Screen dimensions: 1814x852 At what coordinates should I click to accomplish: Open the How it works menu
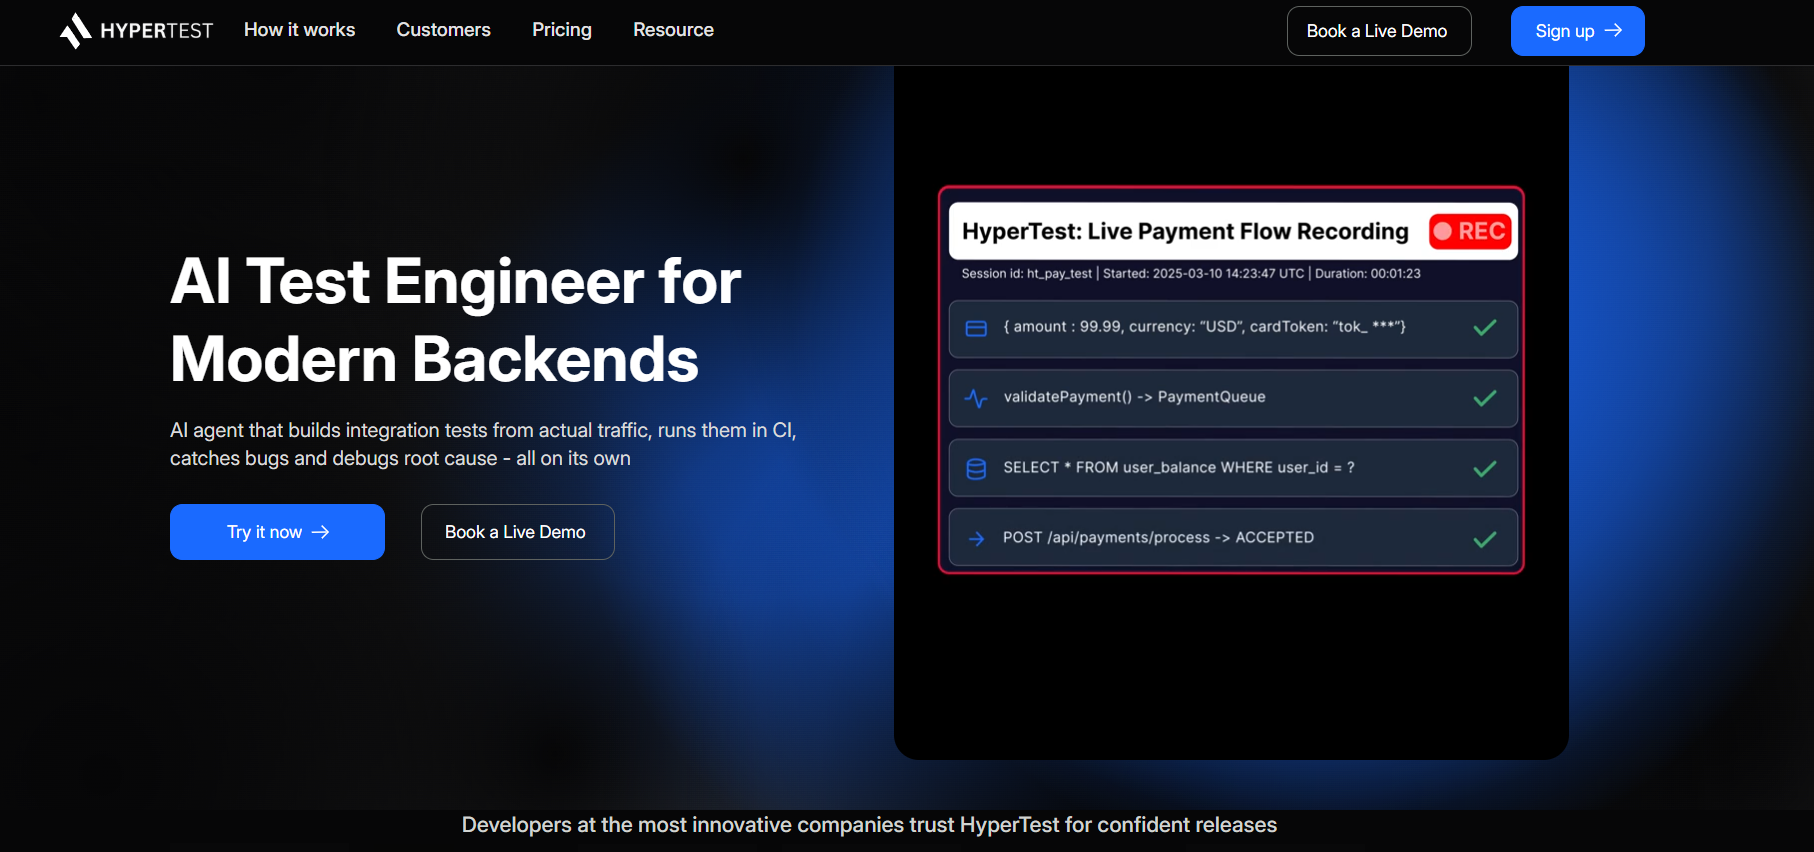299,30
